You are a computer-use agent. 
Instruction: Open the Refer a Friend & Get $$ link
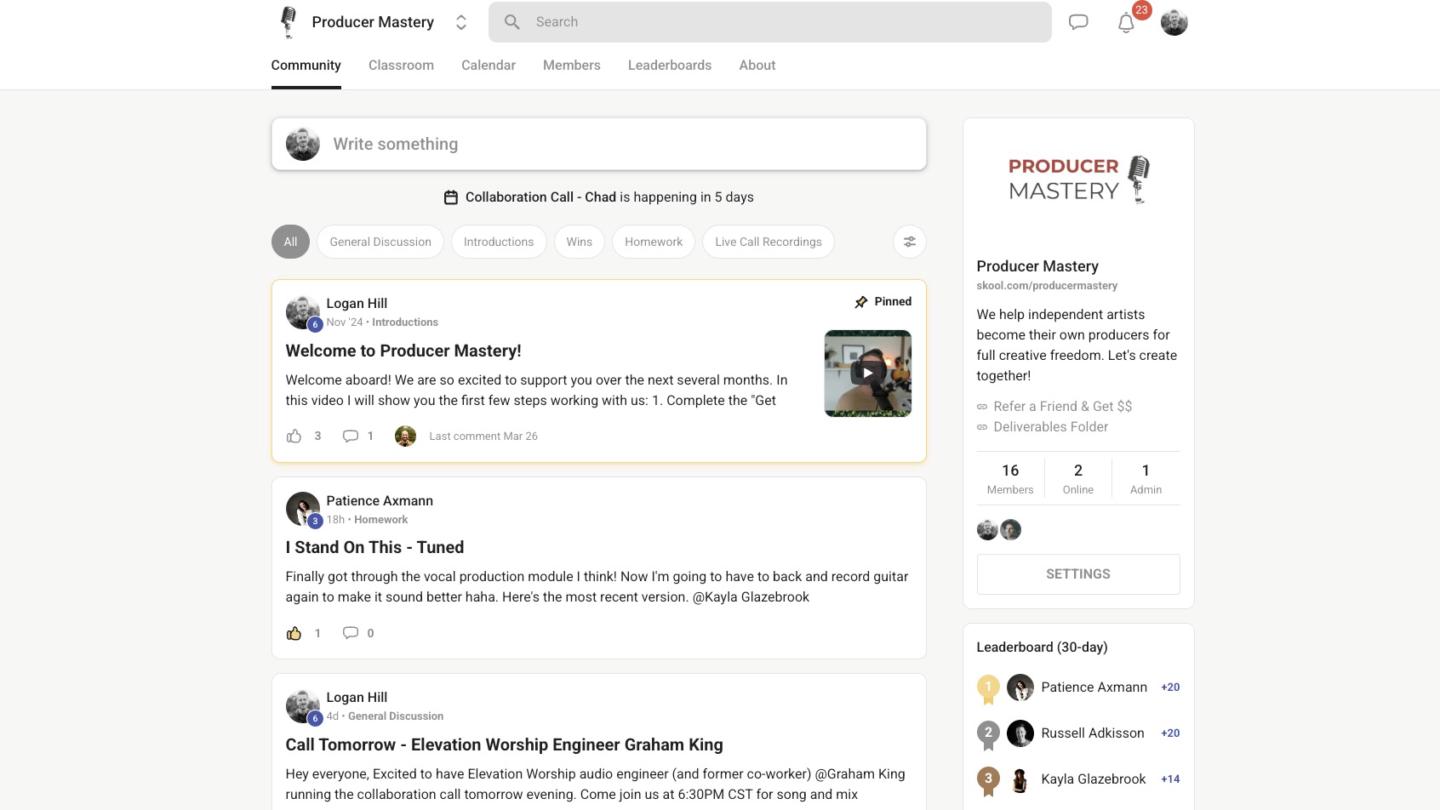(x=1063, y=406)
